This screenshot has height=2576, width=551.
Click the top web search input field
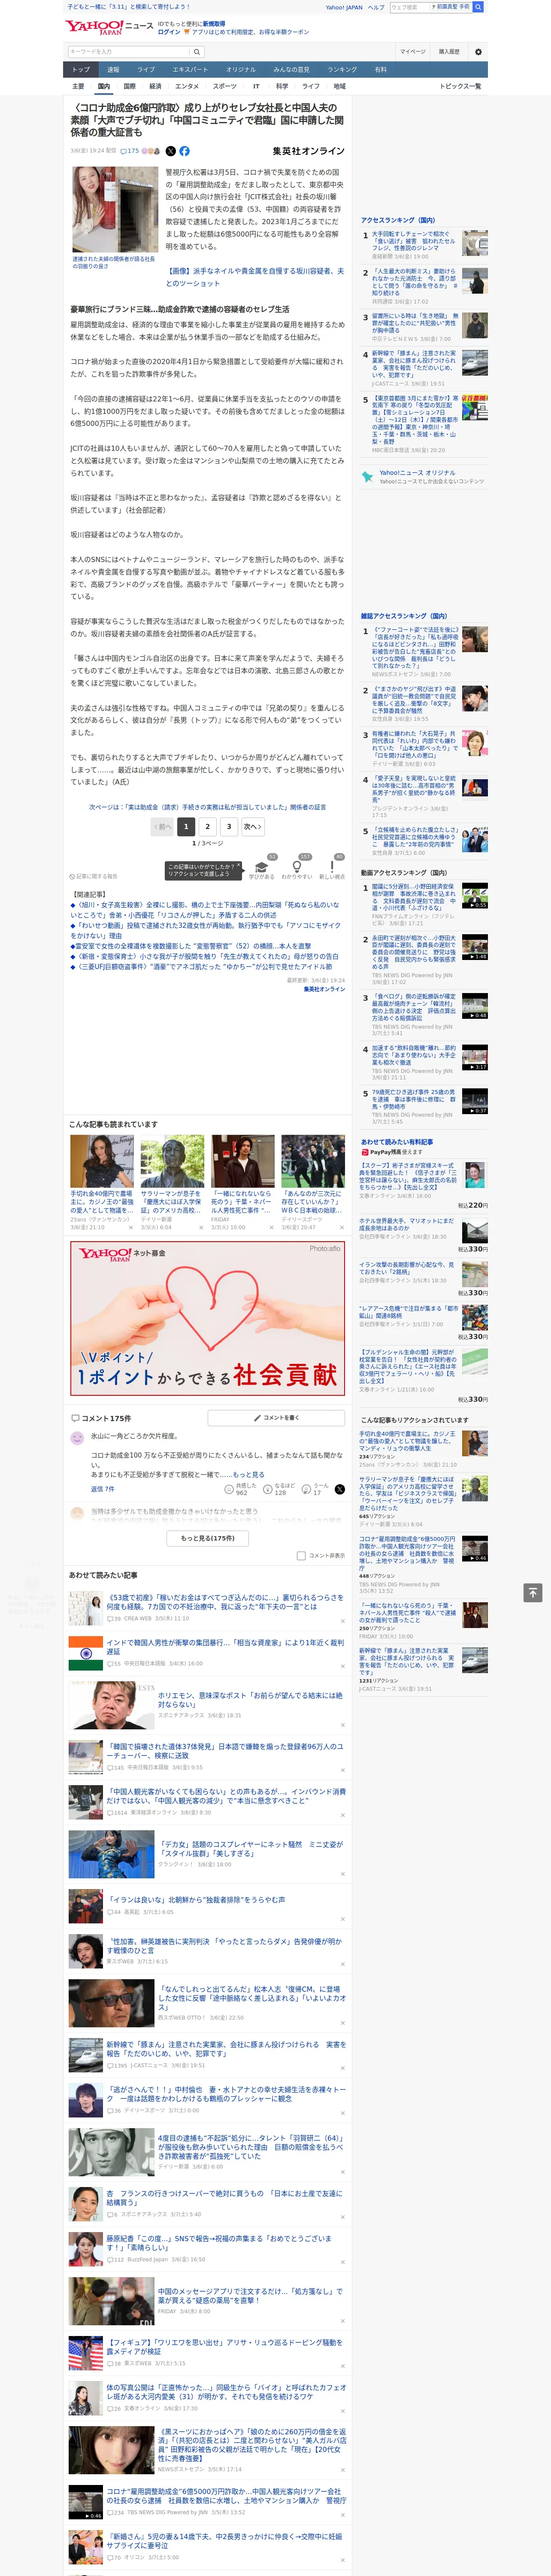tap(410, 7)
